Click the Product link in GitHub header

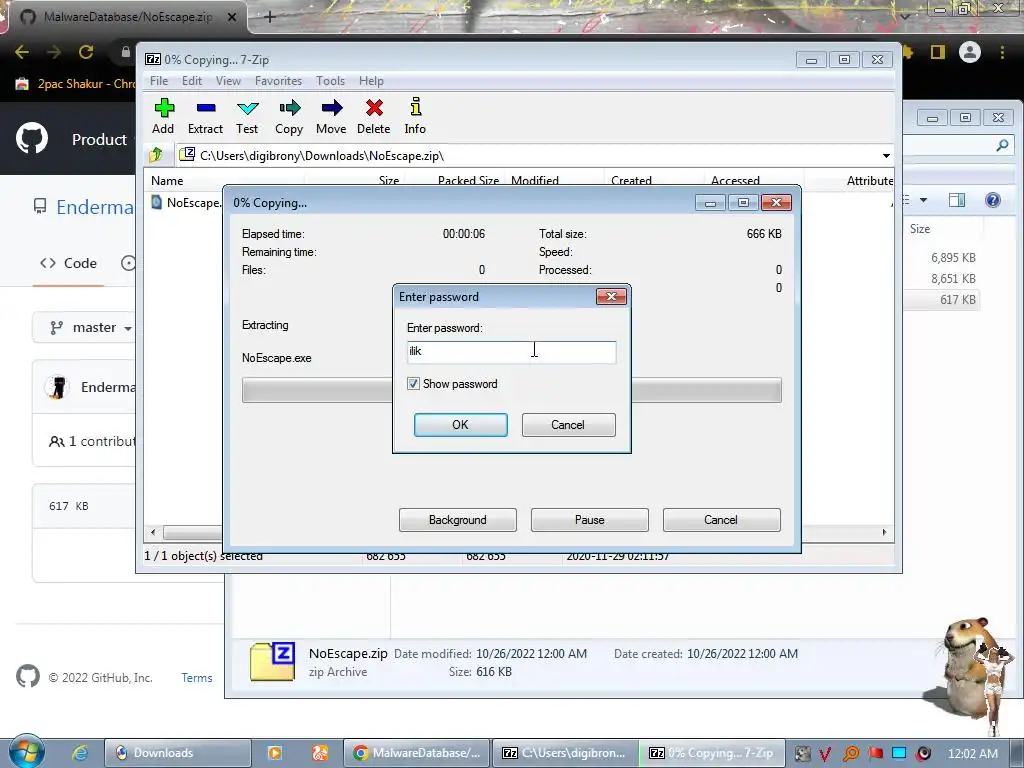[x=99, y=139]
